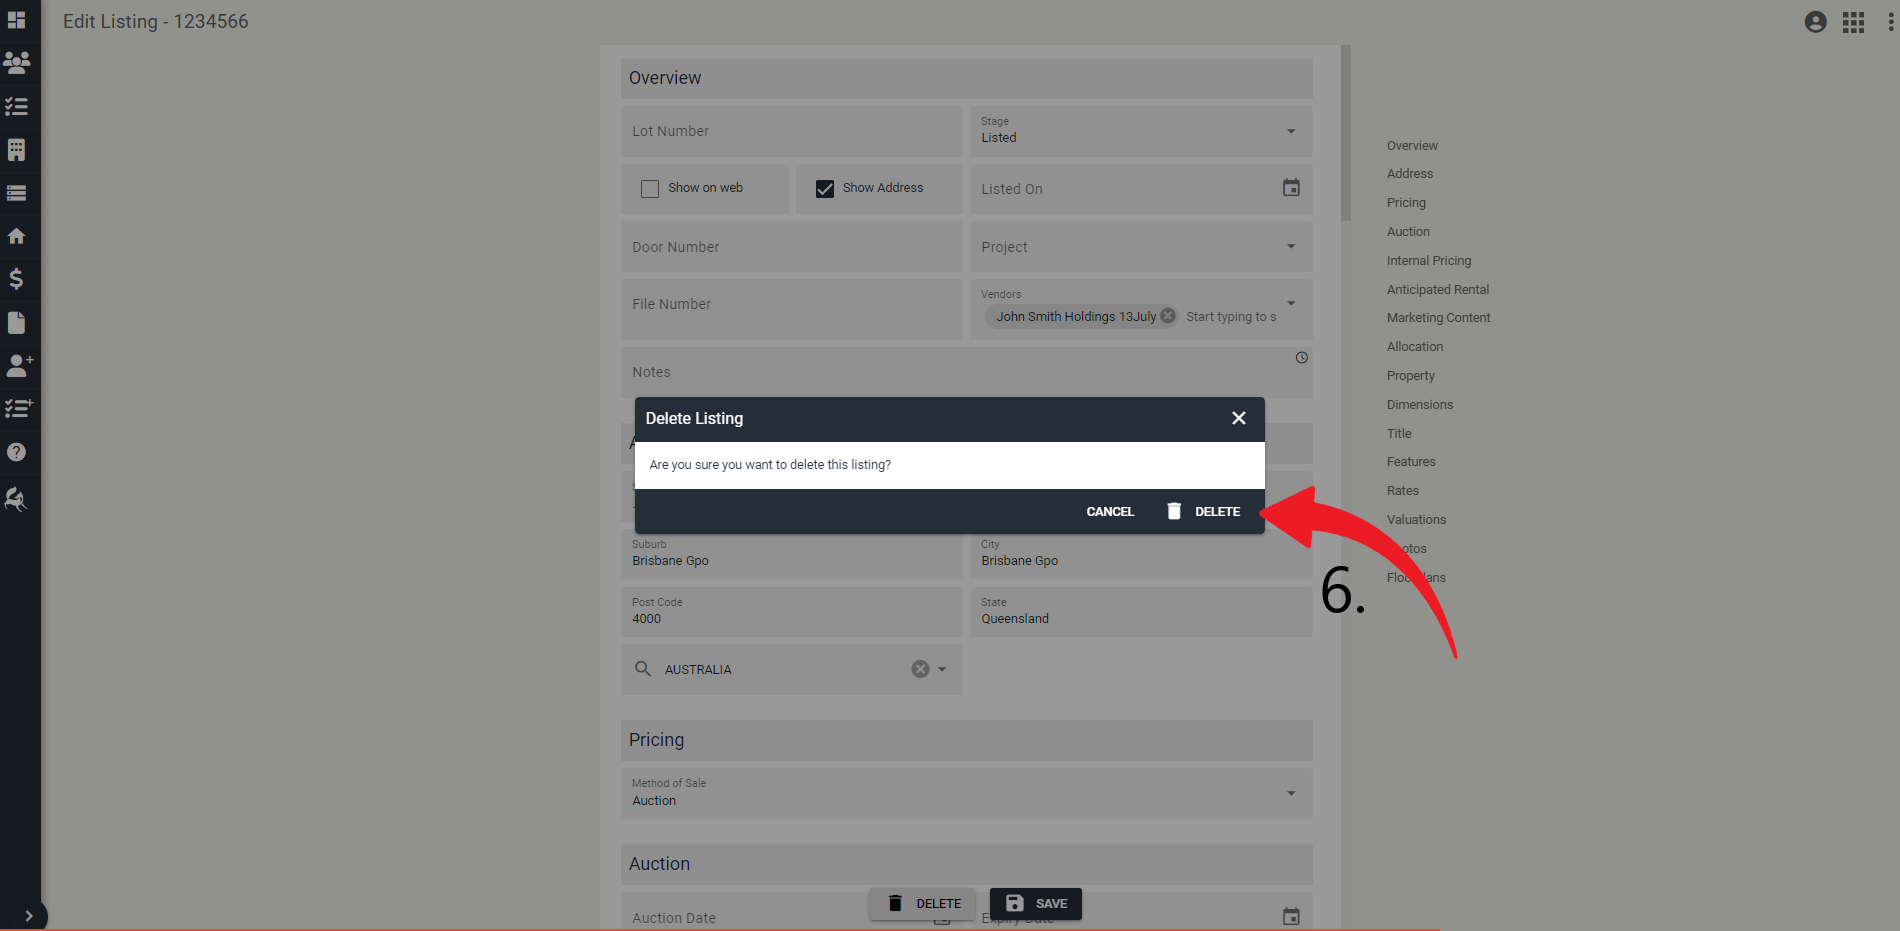Select Pricing in the right navigation menu
Image resolution: width=1900 pixels, height=931 pixels.
pyautogui.click(x=1406, y=202)
